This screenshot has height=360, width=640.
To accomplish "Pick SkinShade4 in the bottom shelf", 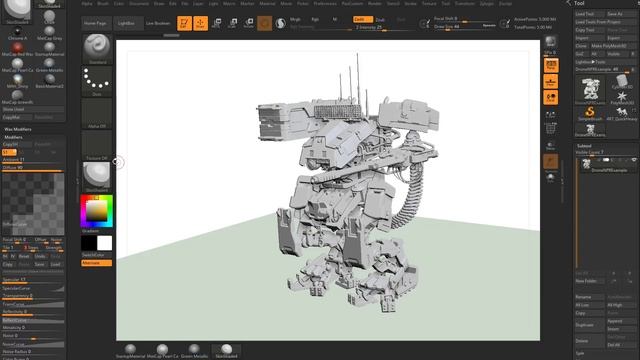I will (x=227, y=351).
